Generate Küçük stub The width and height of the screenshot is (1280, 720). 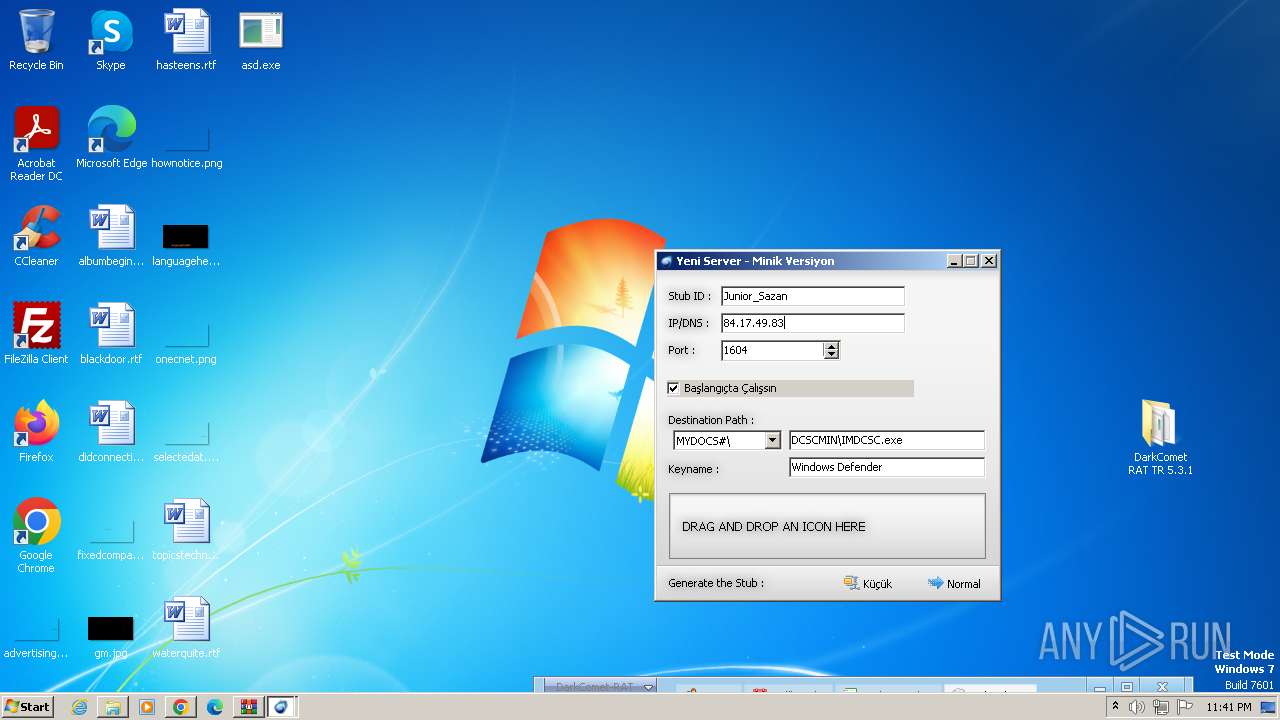pos(868,583)
